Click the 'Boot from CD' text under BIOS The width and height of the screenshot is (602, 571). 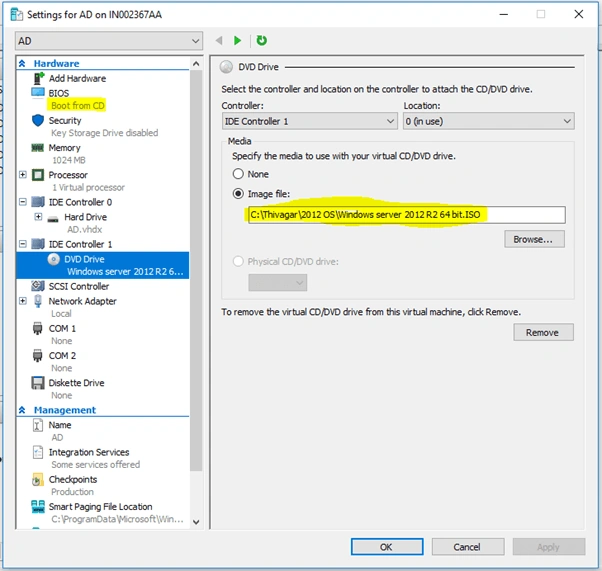(x=78, y=106)
